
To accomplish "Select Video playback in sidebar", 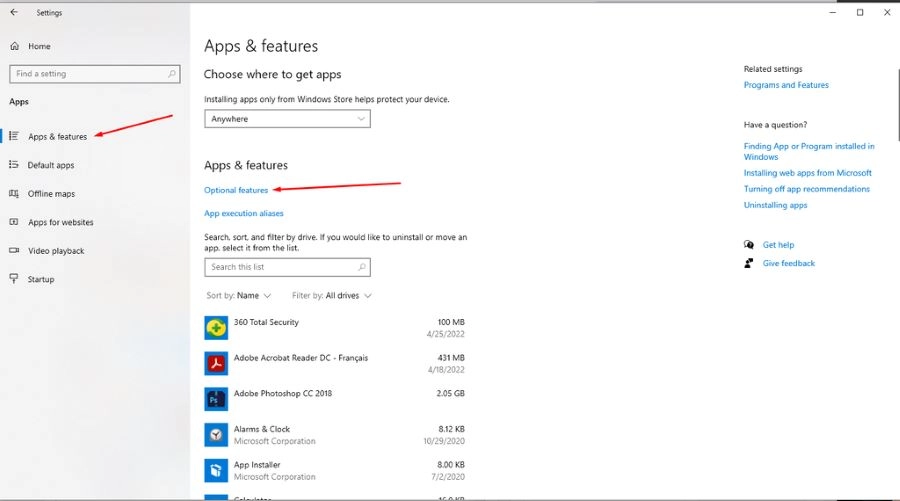I will 56,251.
